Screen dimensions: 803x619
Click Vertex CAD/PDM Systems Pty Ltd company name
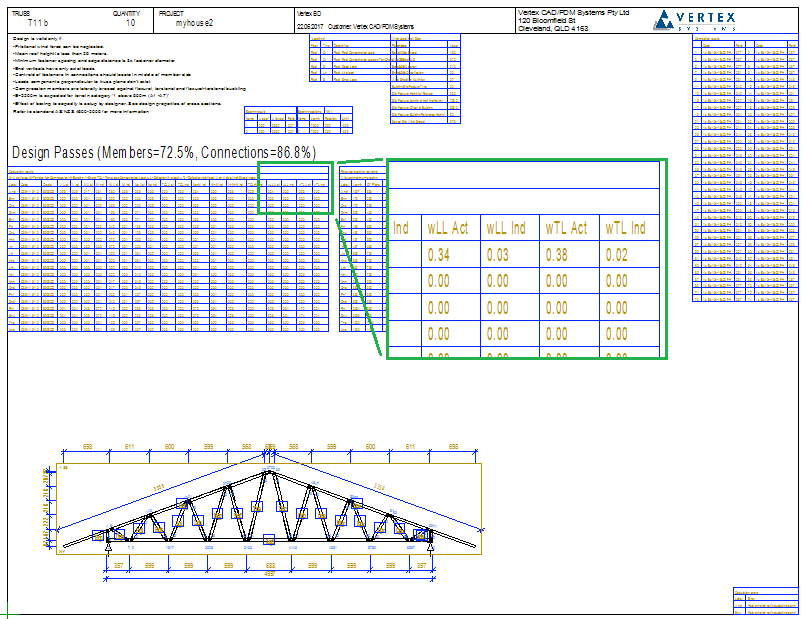(574, 13)
